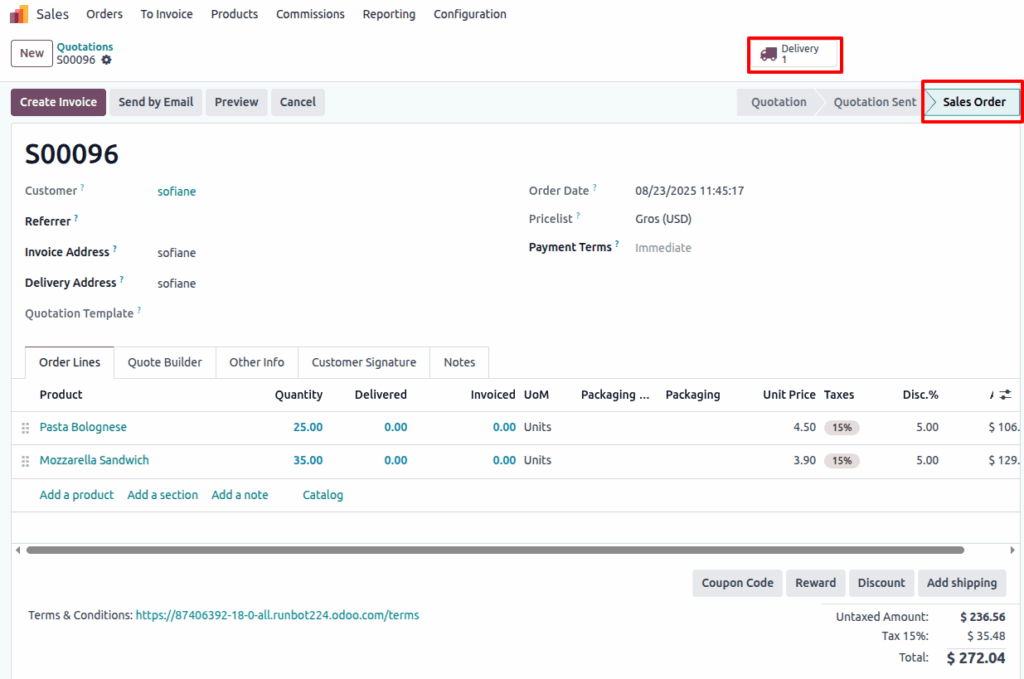The height and width of the screenshot is (679, 1024).
Task: Click drag handle for Pasta Bolognese row
Action: point(25,428)
